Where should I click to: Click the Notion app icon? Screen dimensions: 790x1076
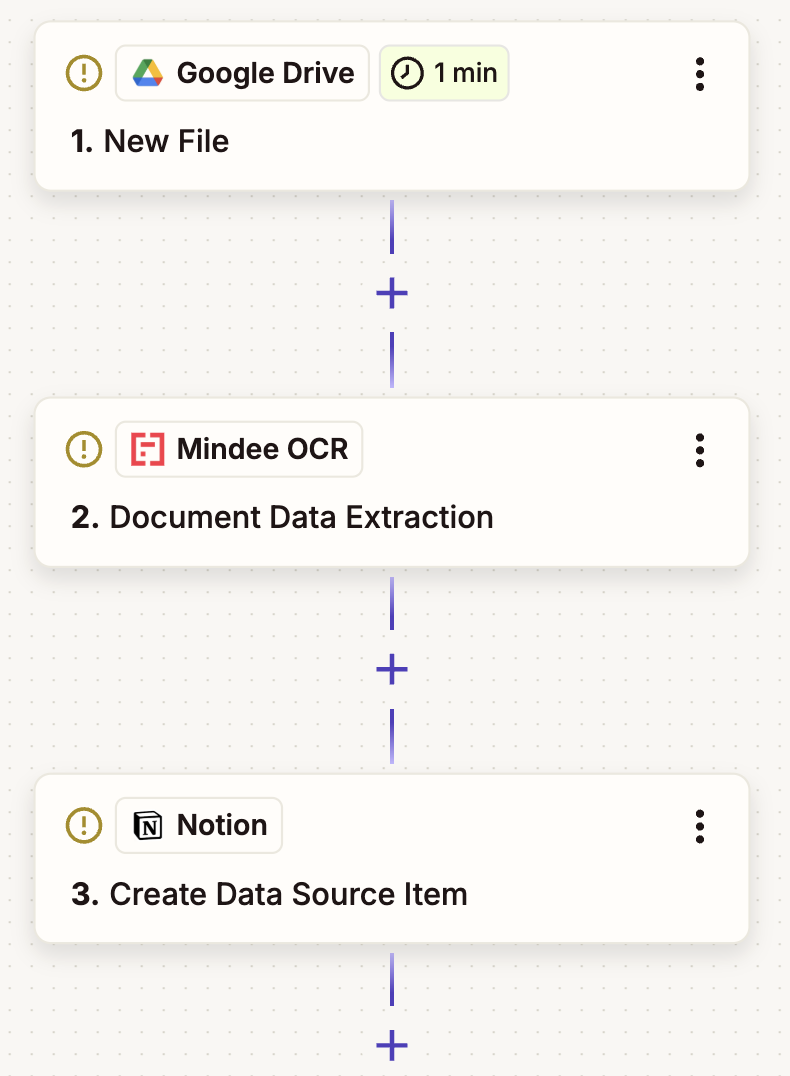tap(146, 825)
